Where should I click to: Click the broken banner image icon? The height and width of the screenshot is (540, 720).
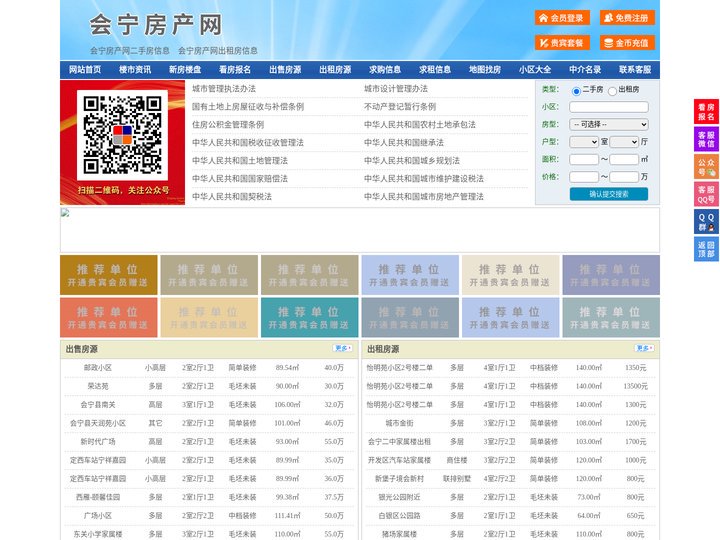point(65,213)
